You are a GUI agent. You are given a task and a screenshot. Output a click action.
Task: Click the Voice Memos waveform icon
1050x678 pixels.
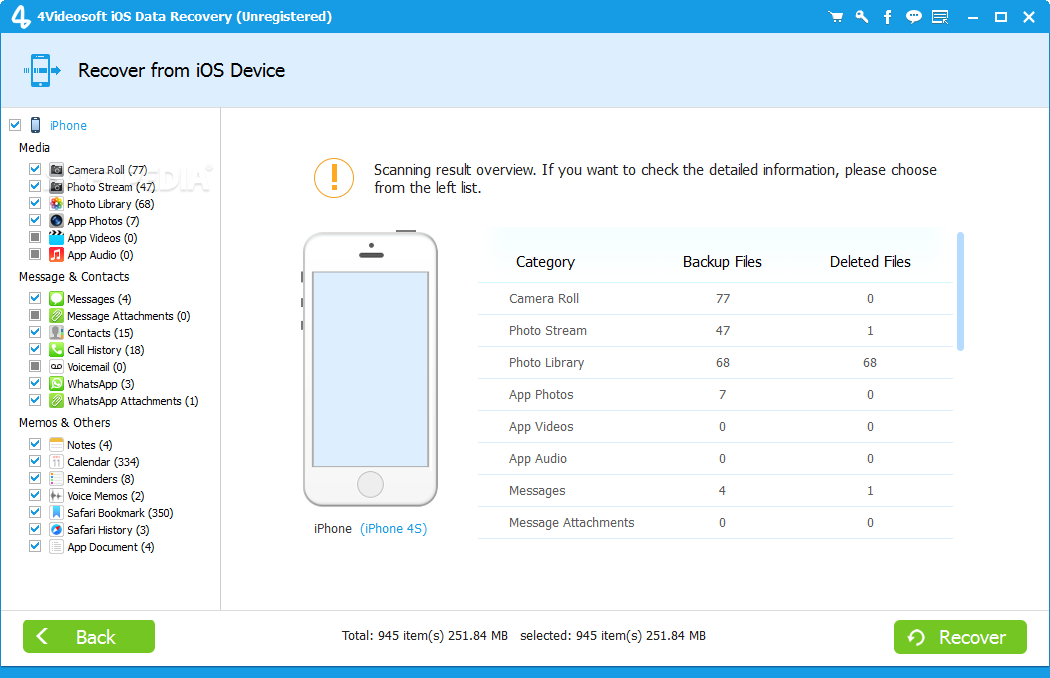56,495
